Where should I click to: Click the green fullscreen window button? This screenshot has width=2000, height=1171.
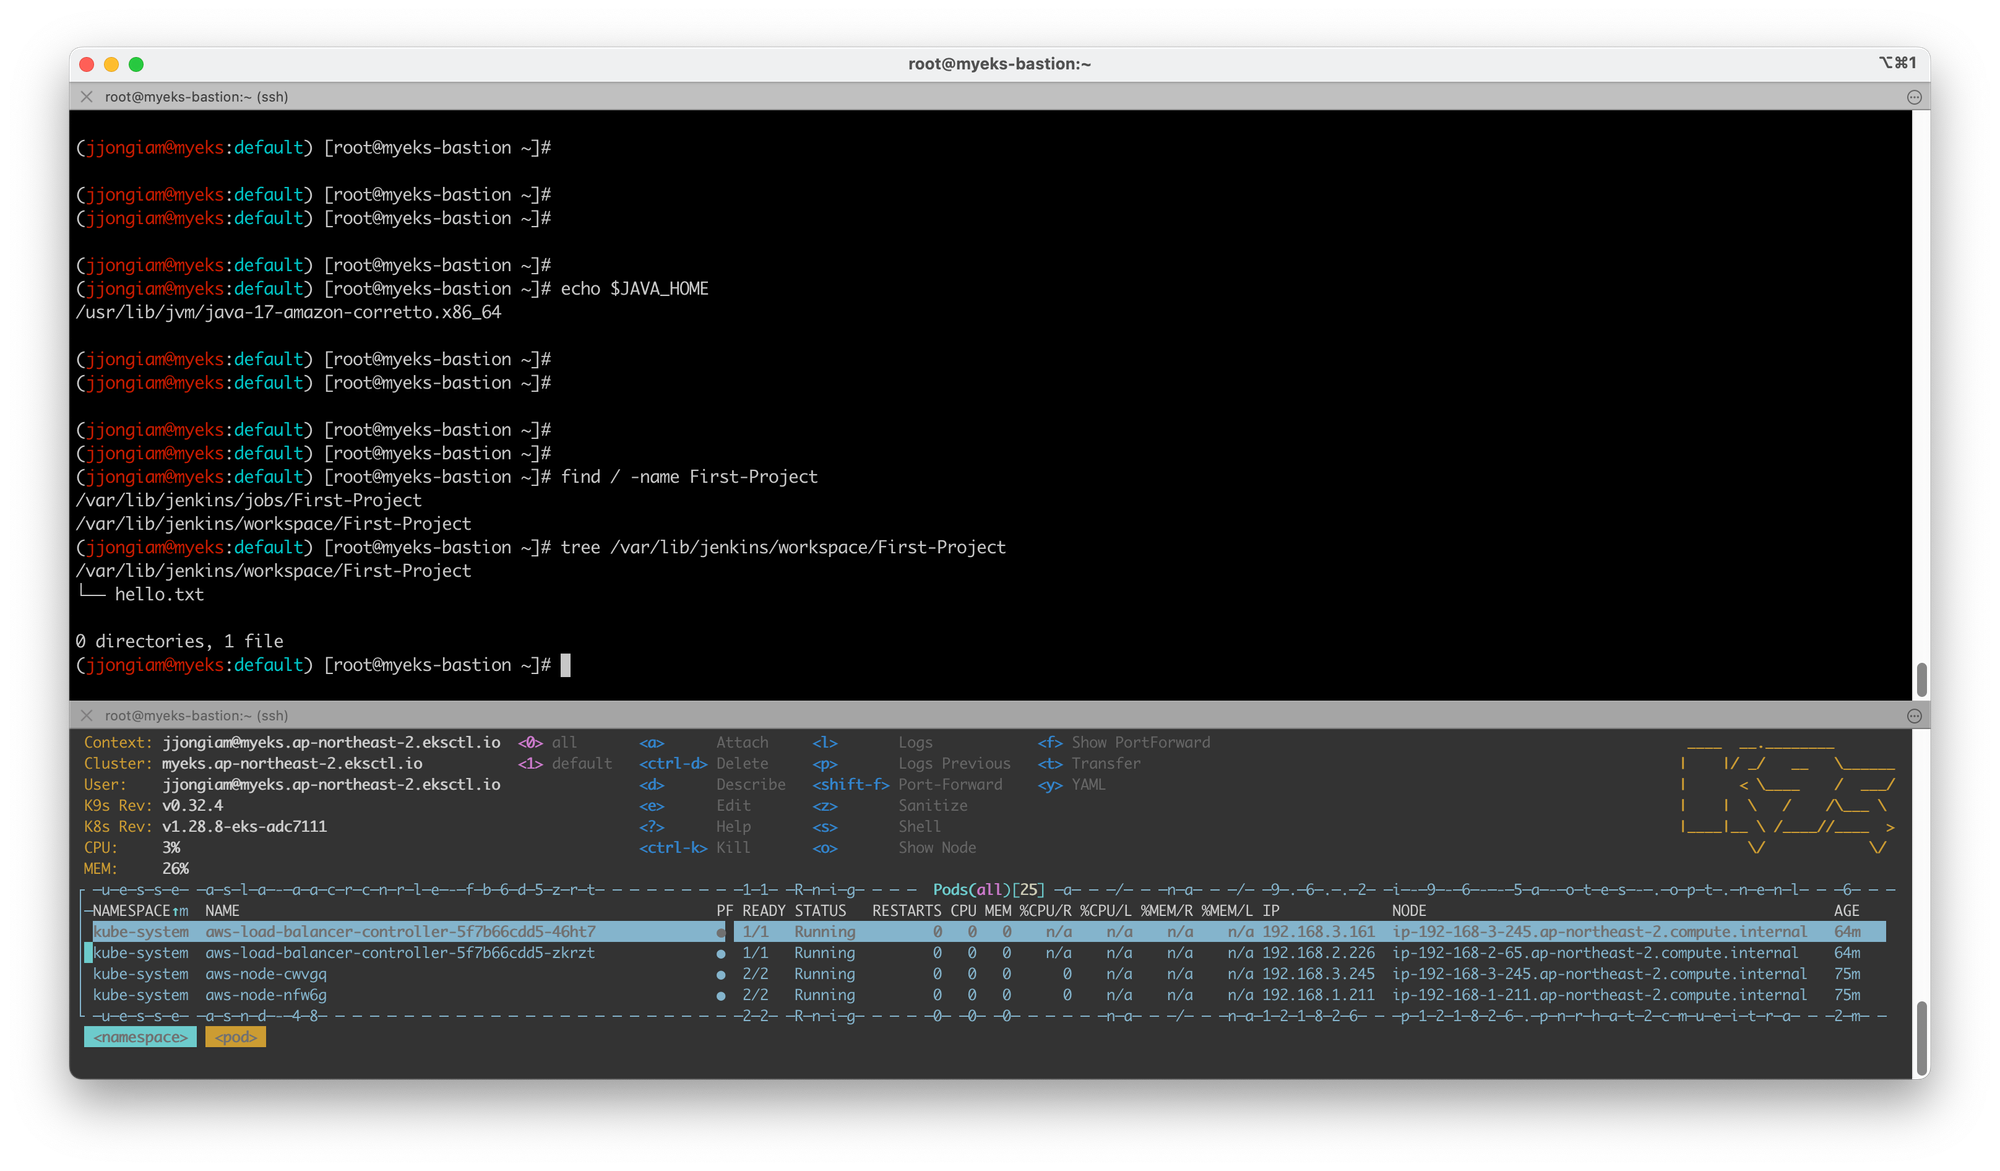pyautogui.click(x=136, y=64)
